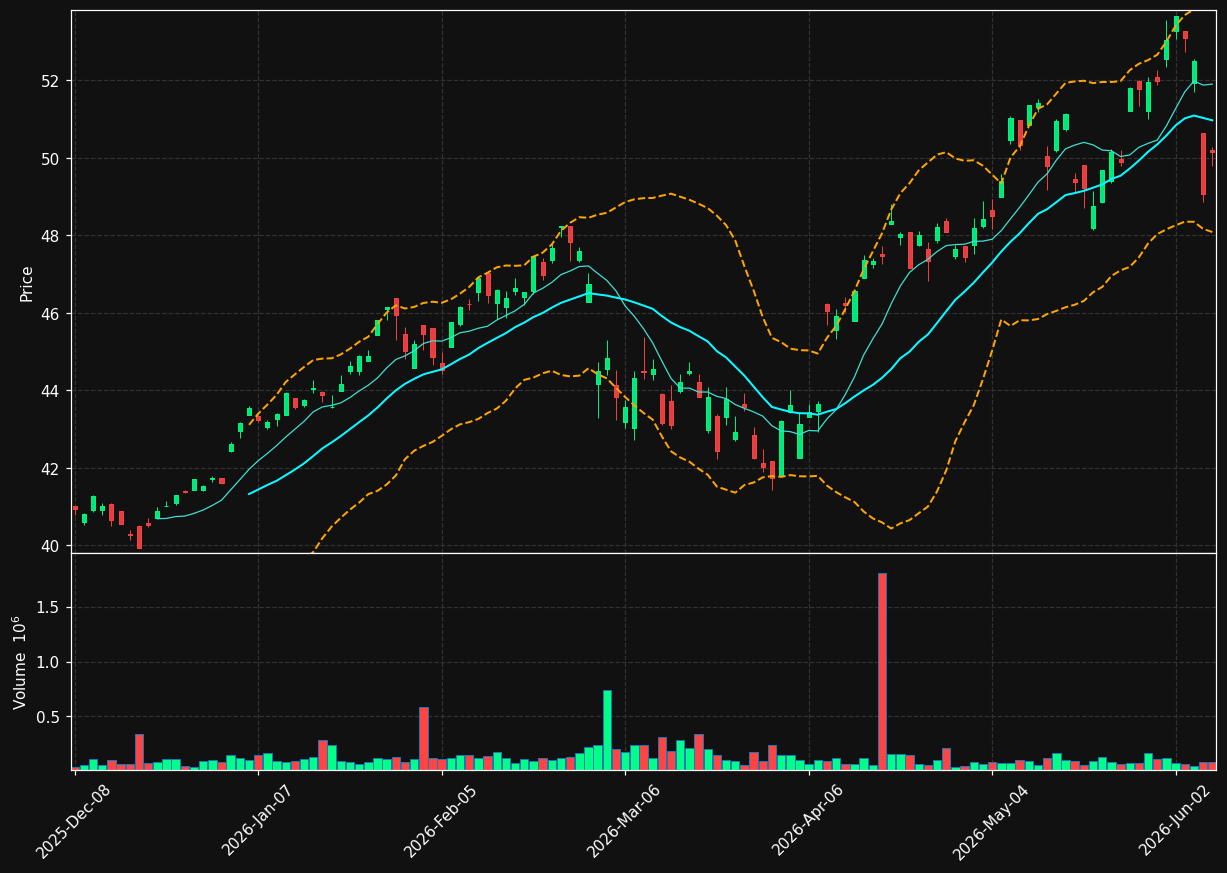Screen dimensions: 1227x873
Task: Click the Volume axis title
Action: point(20,662)
